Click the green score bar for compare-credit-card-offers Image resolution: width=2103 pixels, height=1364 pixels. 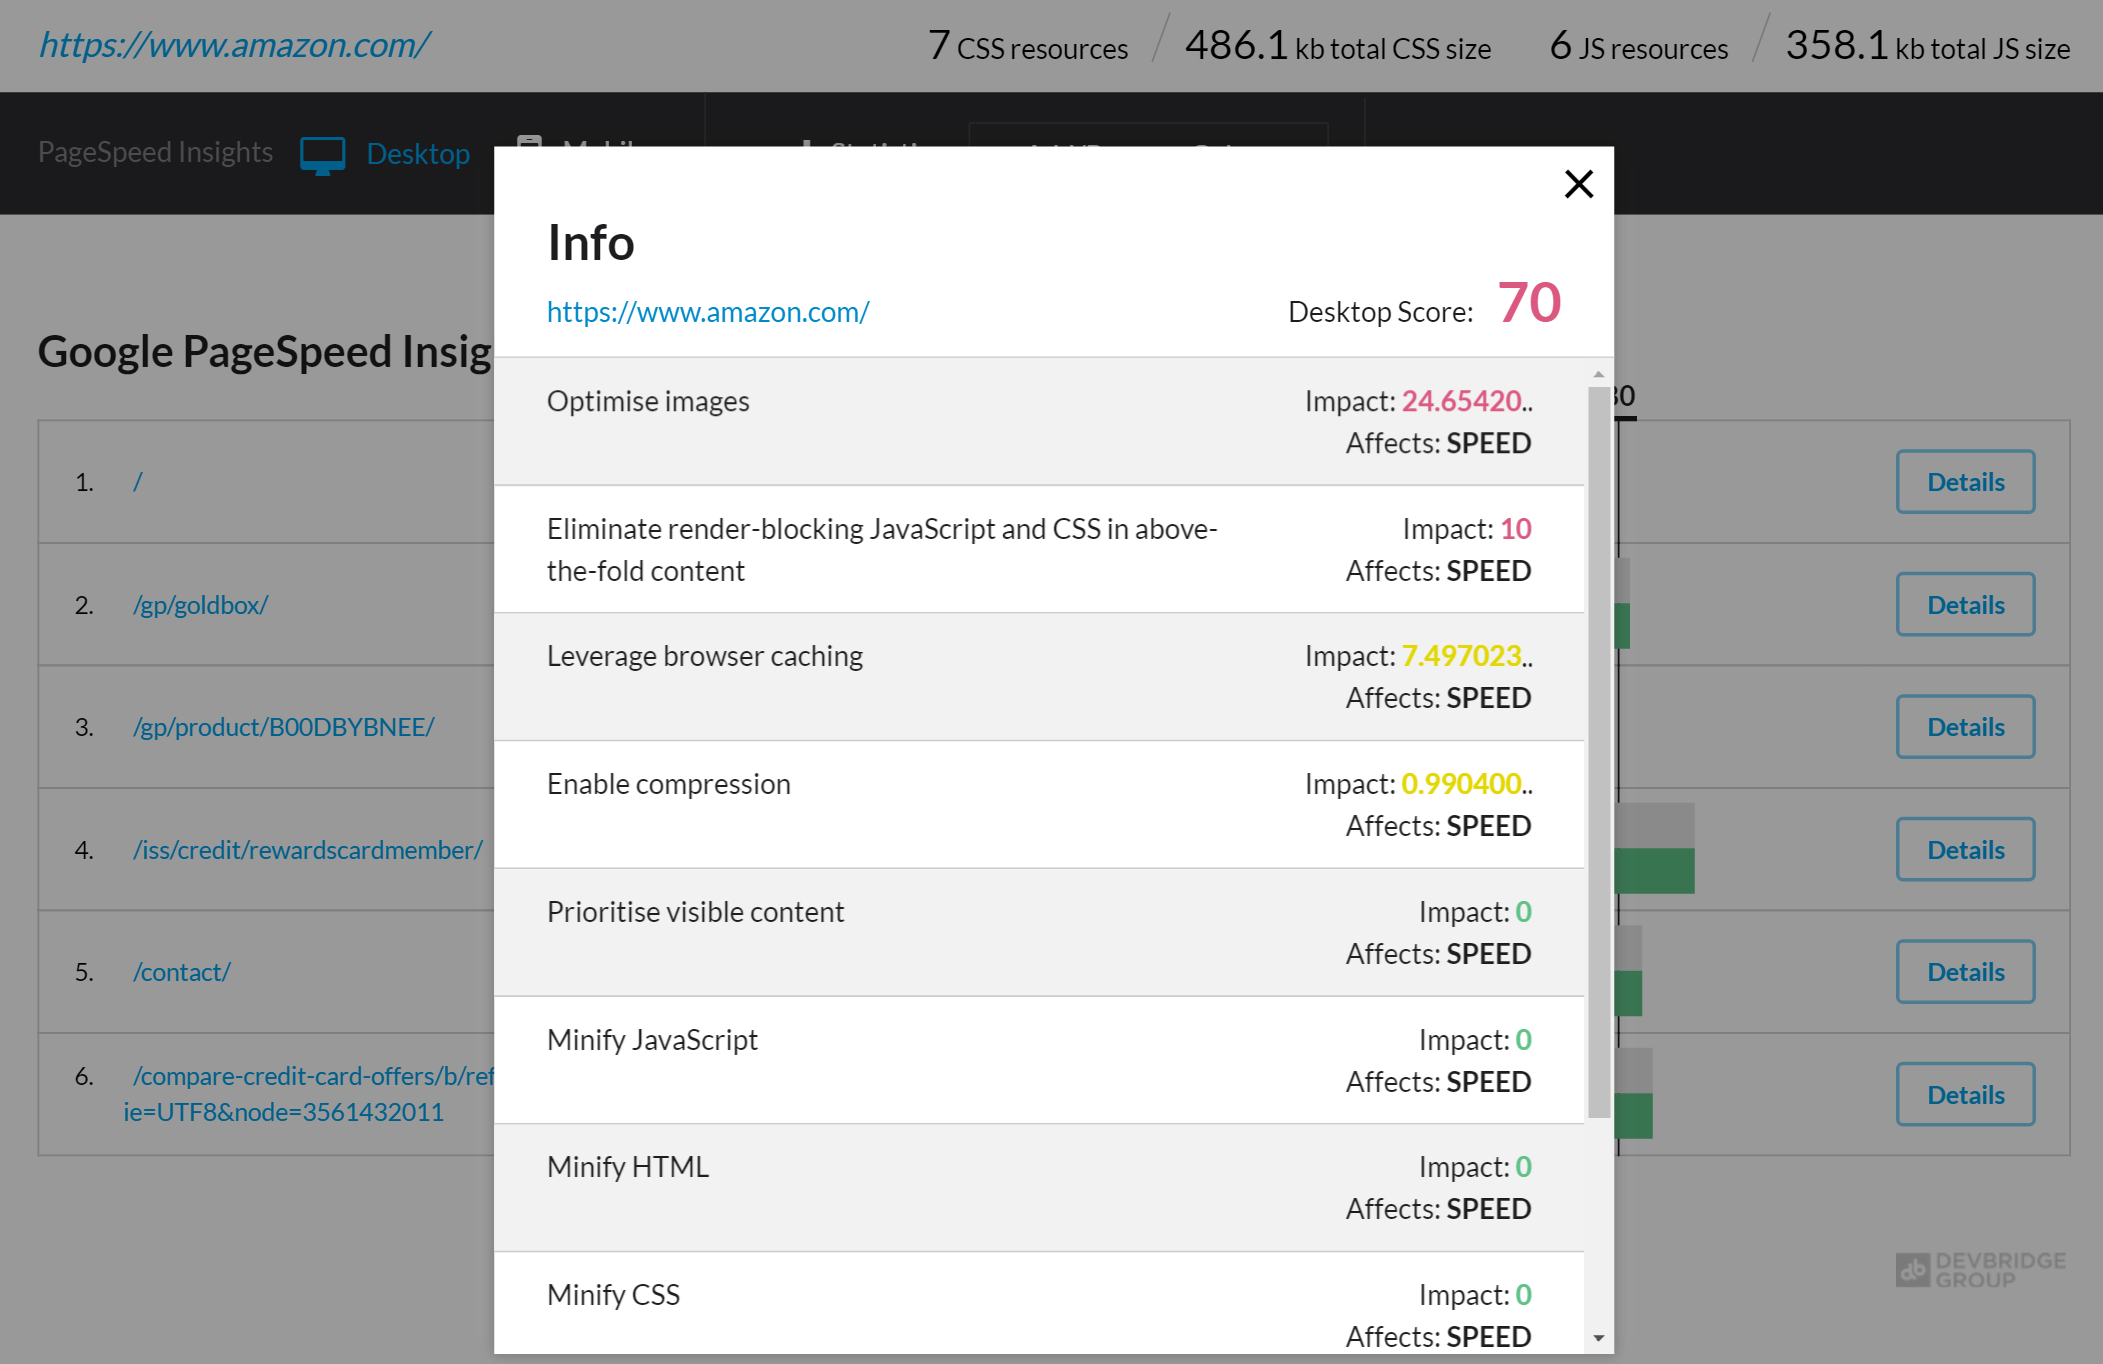1633,1116
